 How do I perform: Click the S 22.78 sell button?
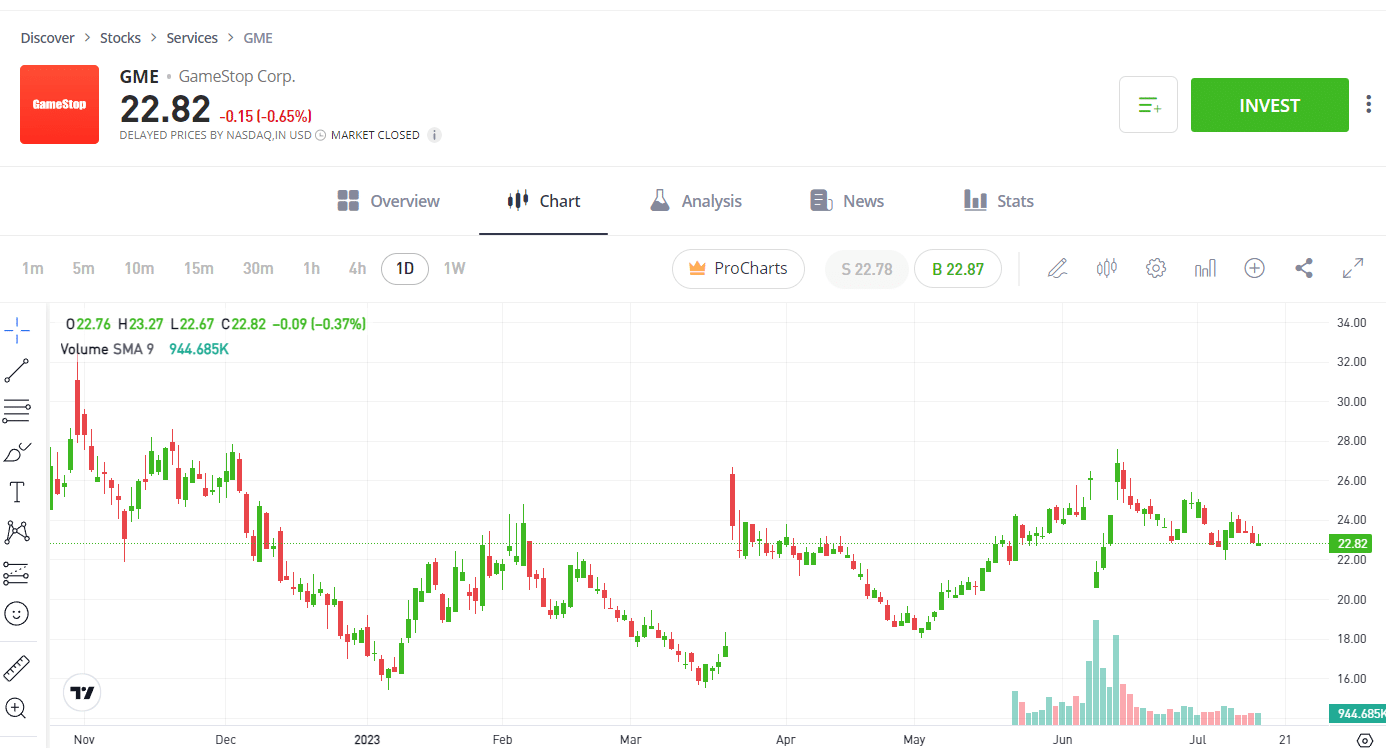tap(866, 269)
